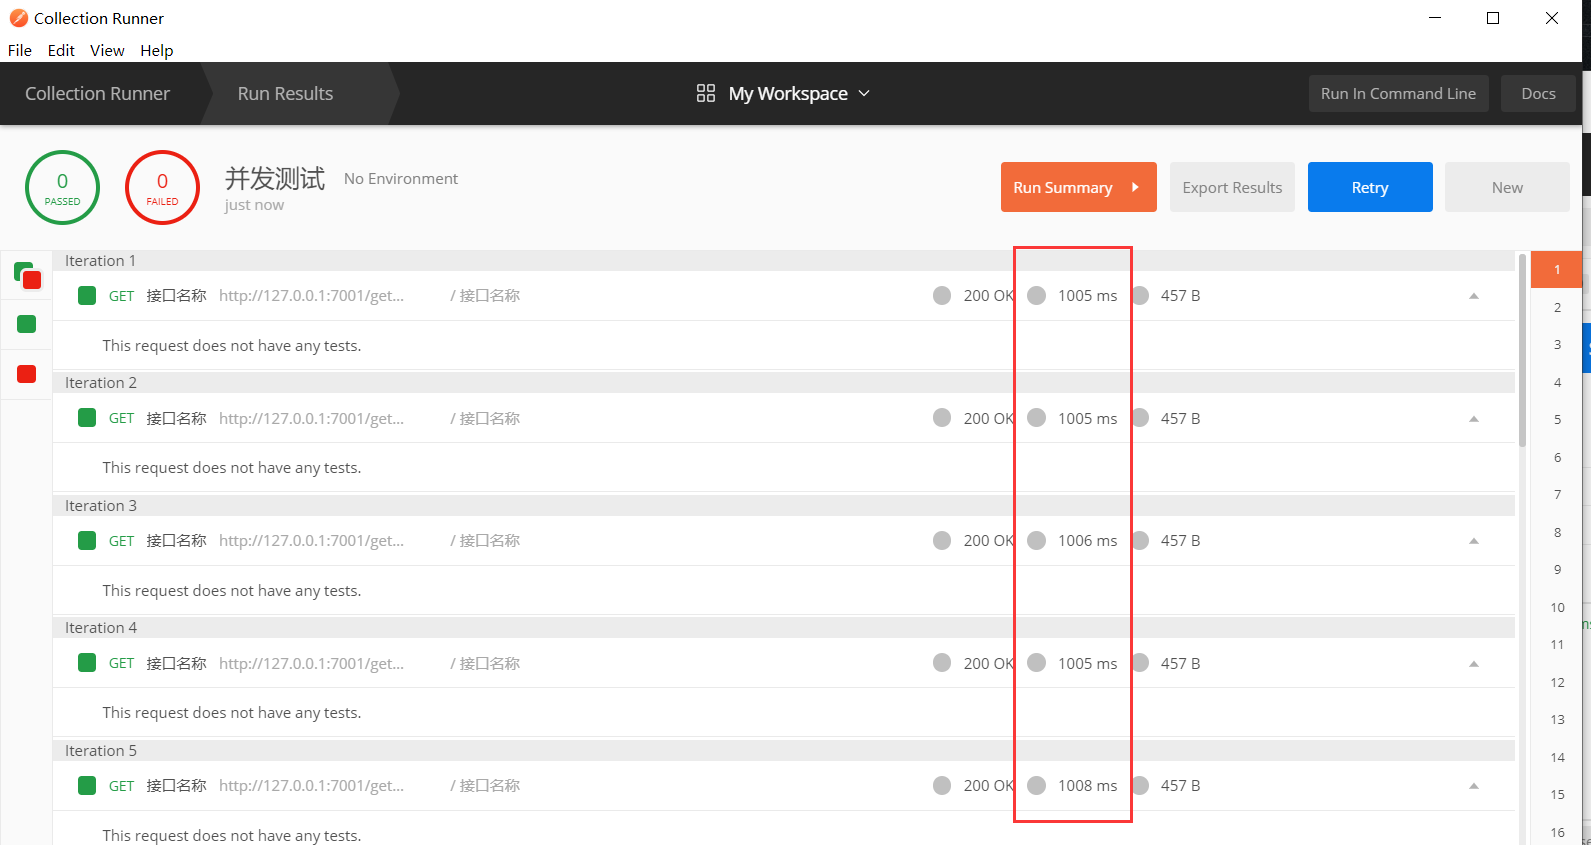The height and width of the screenshot is (845, 1591).
Task: Click the gray dot beside 200 OK in Iteration 1
Action: (x=942, y=295)
